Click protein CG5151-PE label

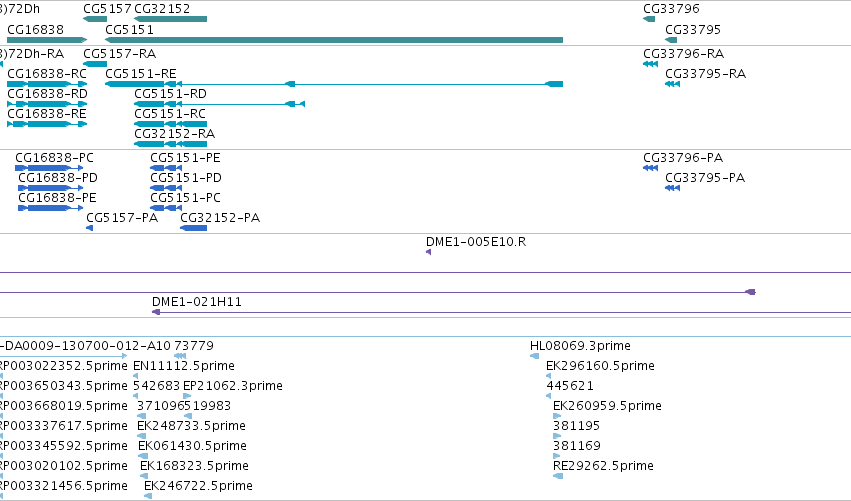pos(185,158)
